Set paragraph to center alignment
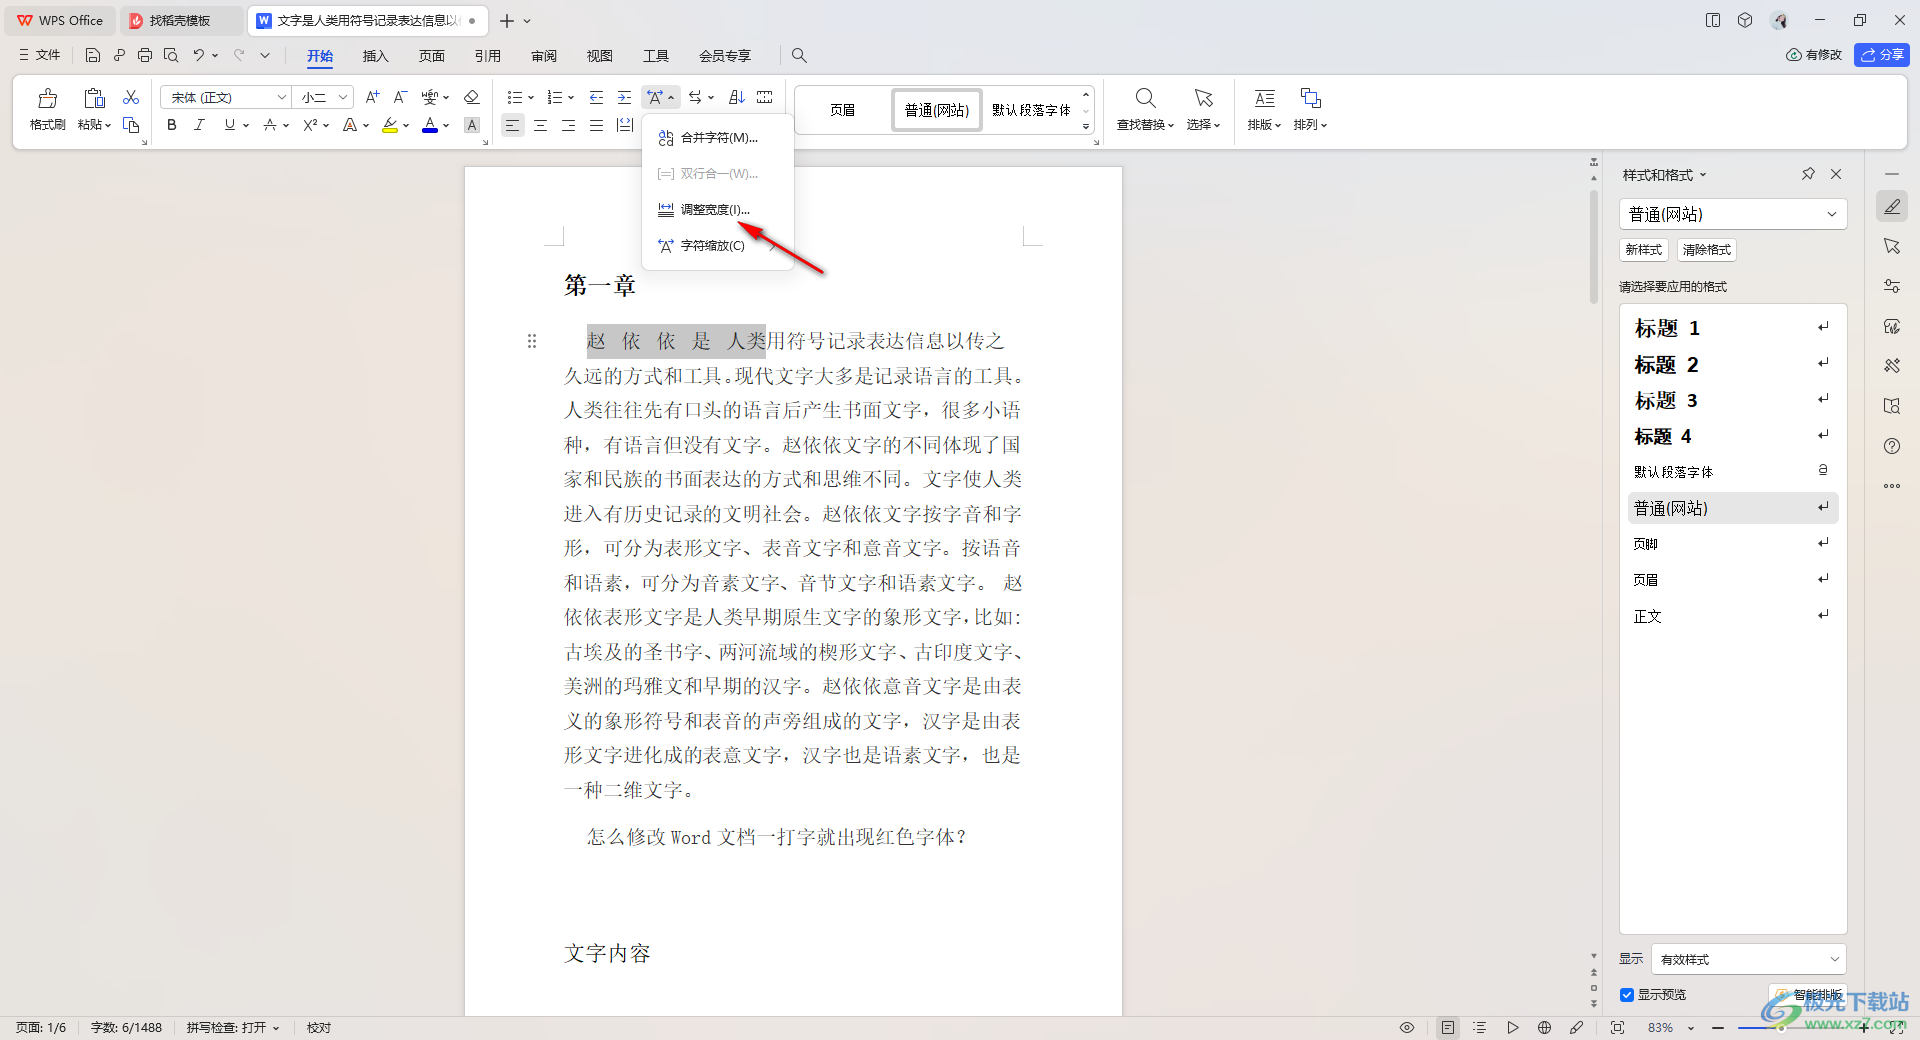The image size is (1920, 1040). [x=541, y=125]
